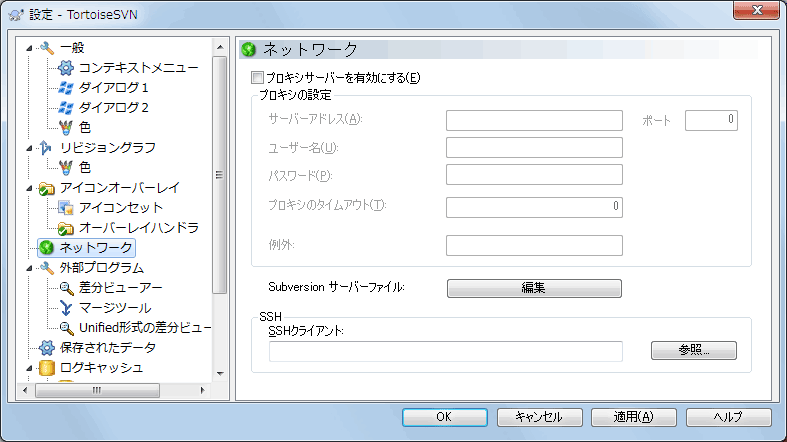Click the パスワード input field

point(534,175)
